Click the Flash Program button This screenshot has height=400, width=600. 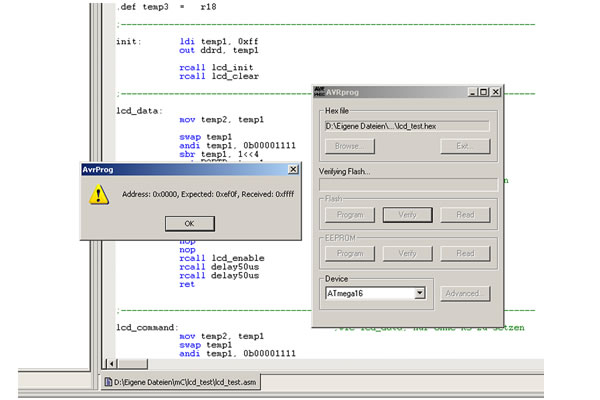click(350, 215)
